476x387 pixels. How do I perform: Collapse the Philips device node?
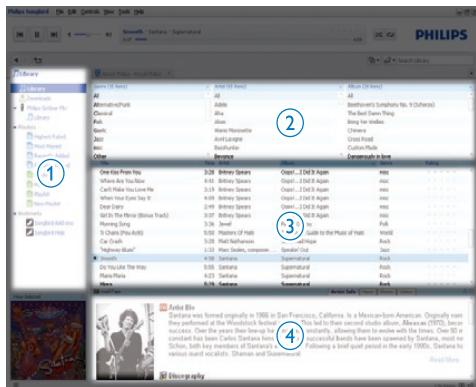click(x=15, y=108)
